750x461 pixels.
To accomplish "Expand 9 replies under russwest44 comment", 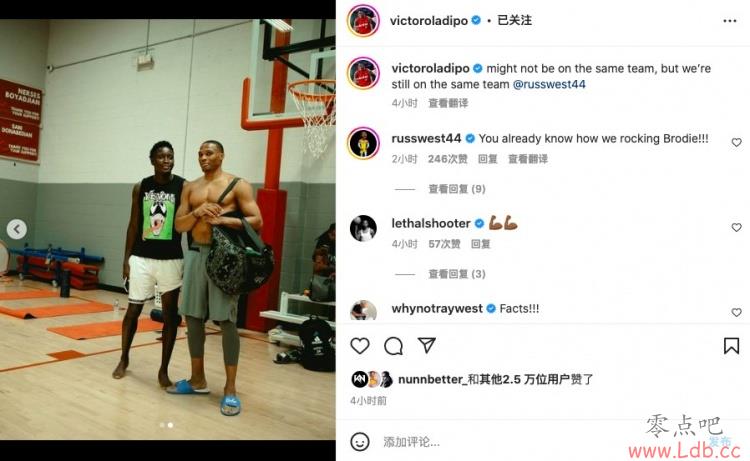I will click(456, 189).
